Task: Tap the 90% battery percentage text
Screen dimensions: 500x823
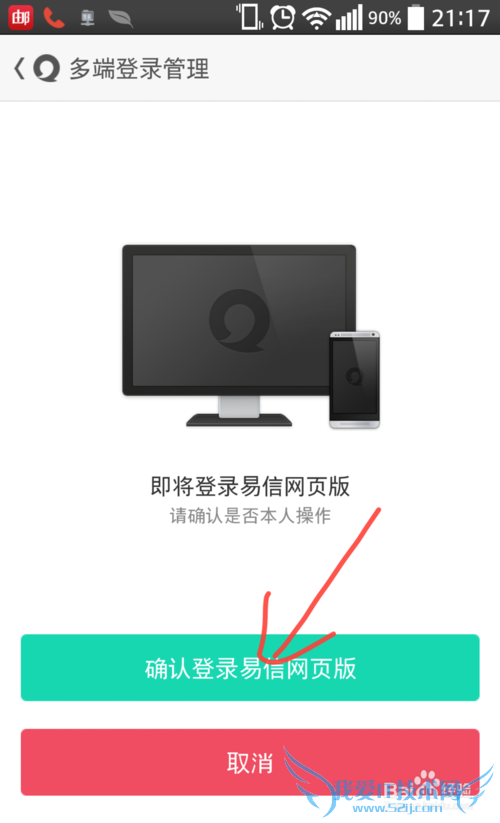Action: [384, 18]
